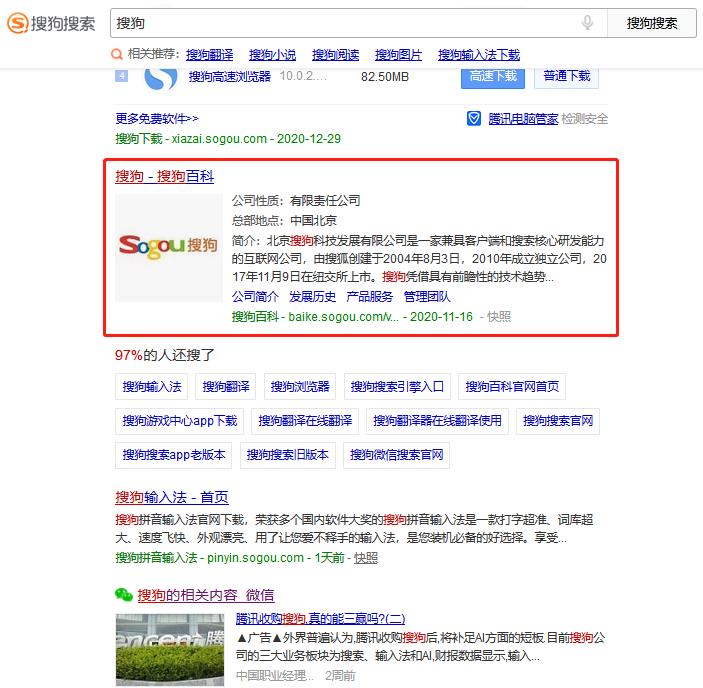This screenshot has width=703, height=688.
Task: Open the 搜狗 - 搜狗百科 result title
Action: (165, 176)
